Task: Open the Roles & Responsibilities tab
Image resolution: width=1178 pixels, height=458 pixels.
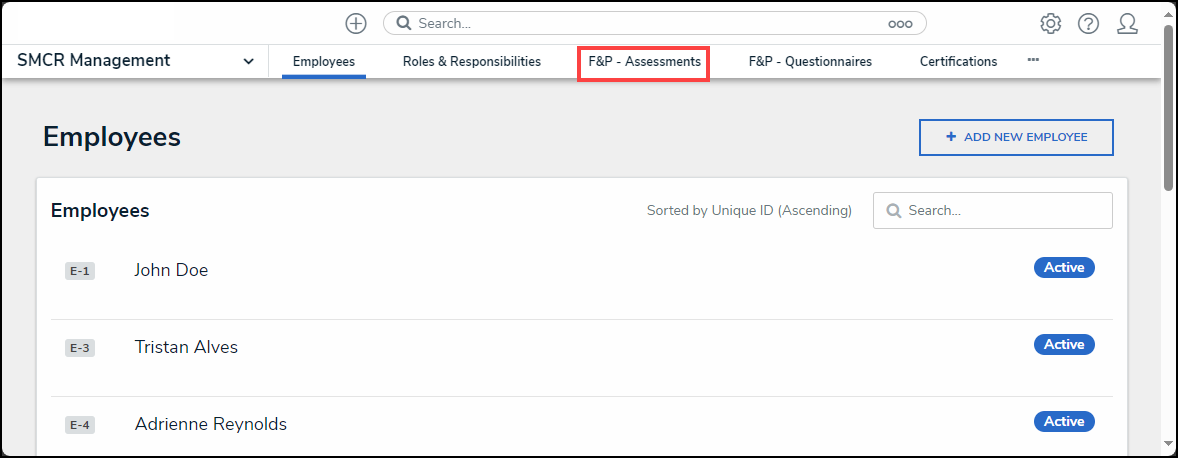Action: pyautogui.click(x=472, y=62)
